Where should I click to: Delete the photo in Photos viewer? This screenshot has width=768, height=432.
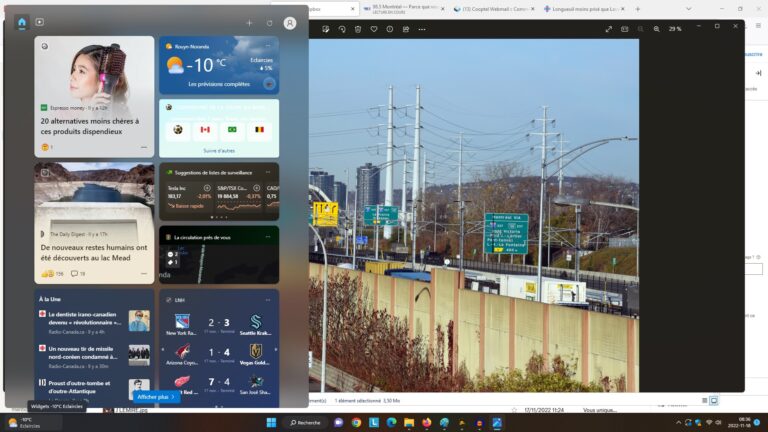357,29
